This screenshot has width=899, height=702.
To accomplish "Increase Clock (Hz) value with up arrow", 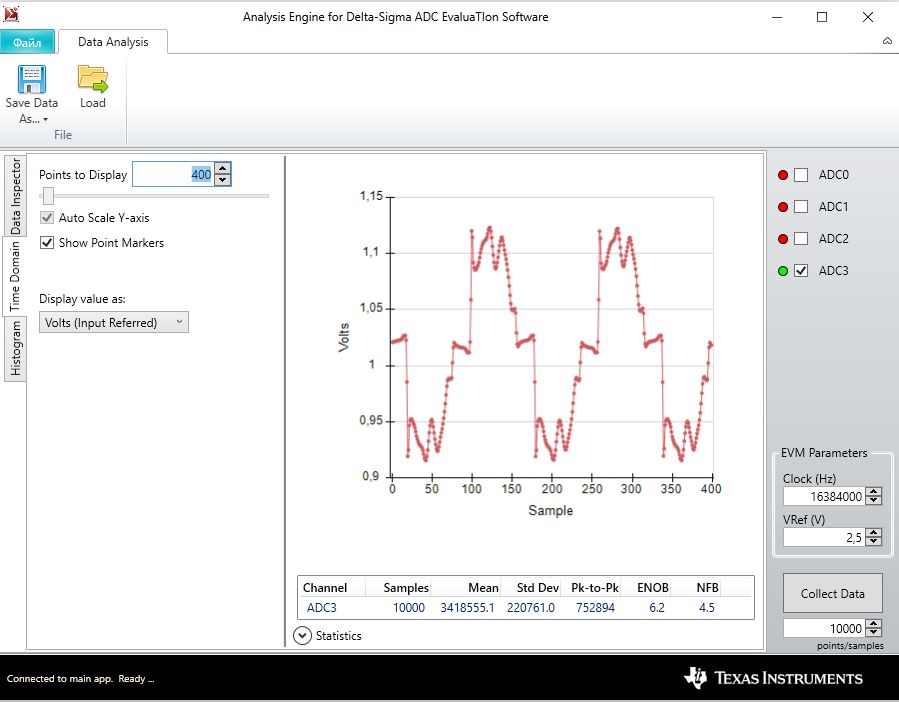I will [874, 492].
